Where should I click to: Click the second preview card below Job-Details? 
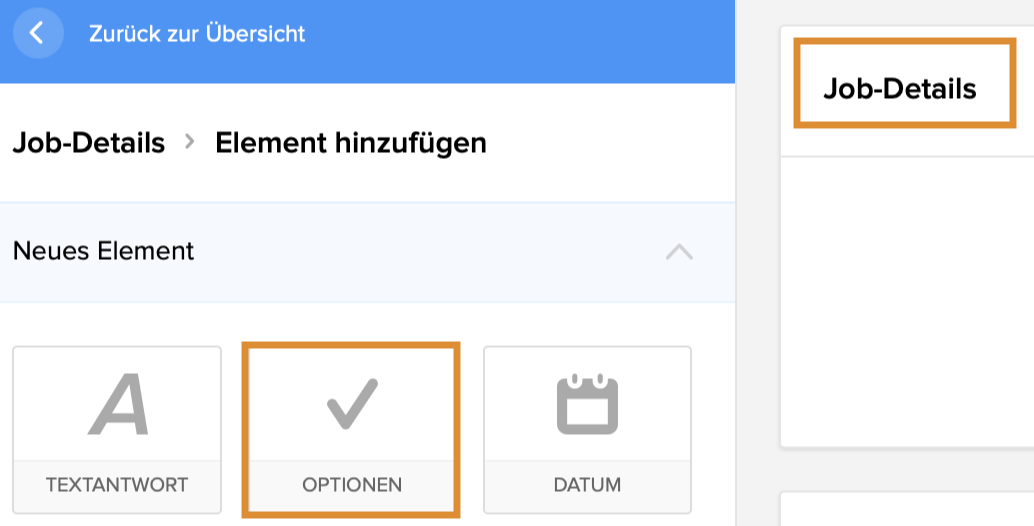tap(905, 508)
